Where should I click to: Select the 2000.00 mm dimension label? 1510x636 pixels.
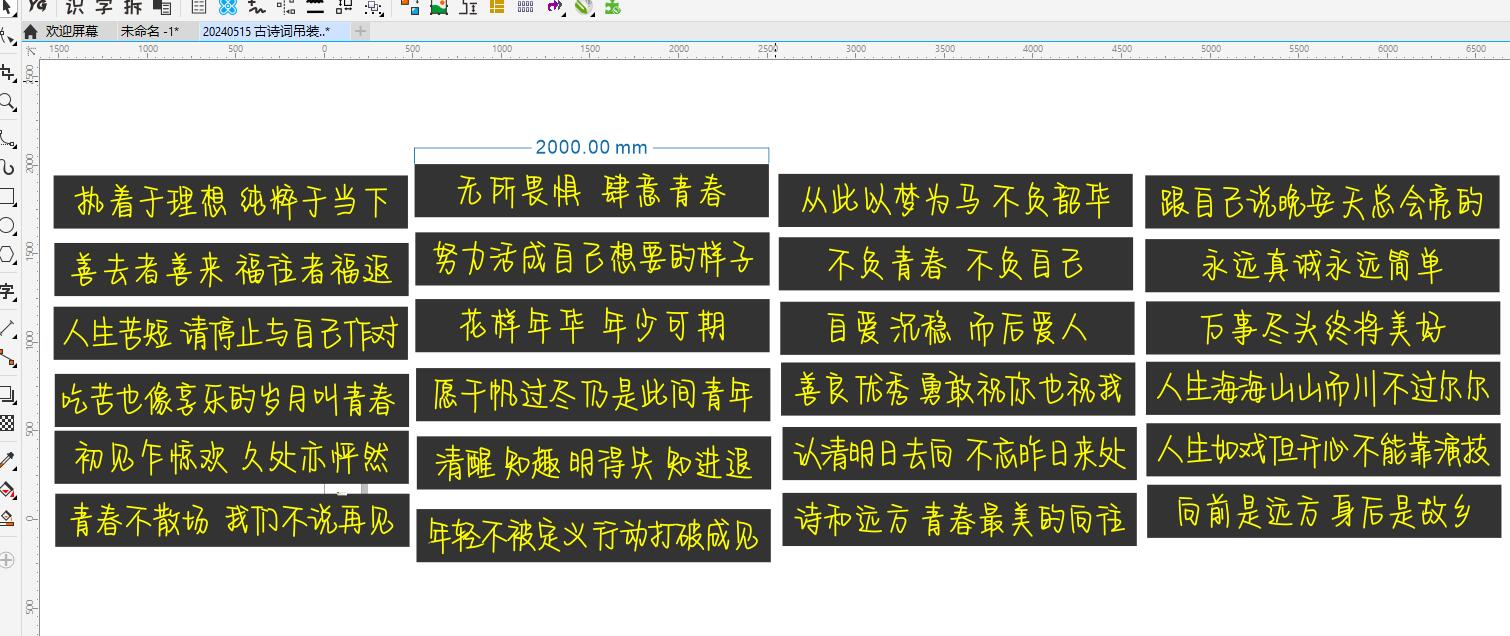point(592,147)
